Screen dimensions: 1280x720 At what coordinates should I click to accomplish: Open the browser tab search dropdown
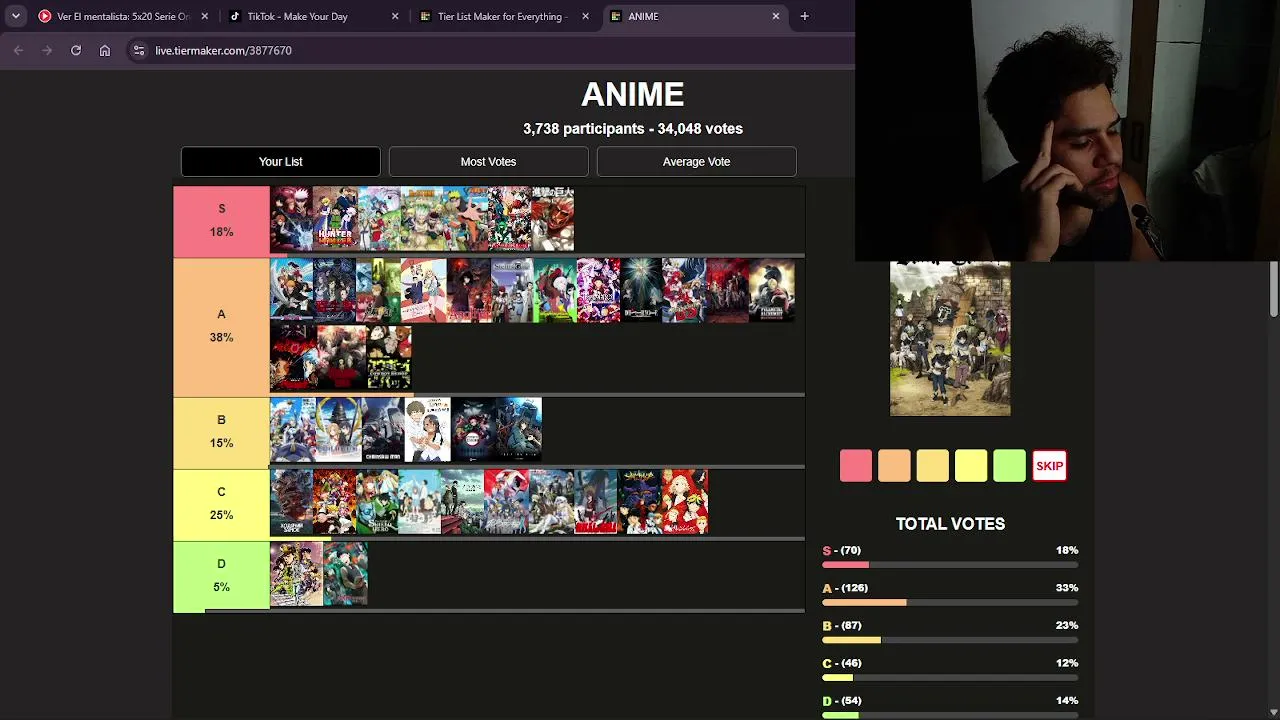(15, 16)
